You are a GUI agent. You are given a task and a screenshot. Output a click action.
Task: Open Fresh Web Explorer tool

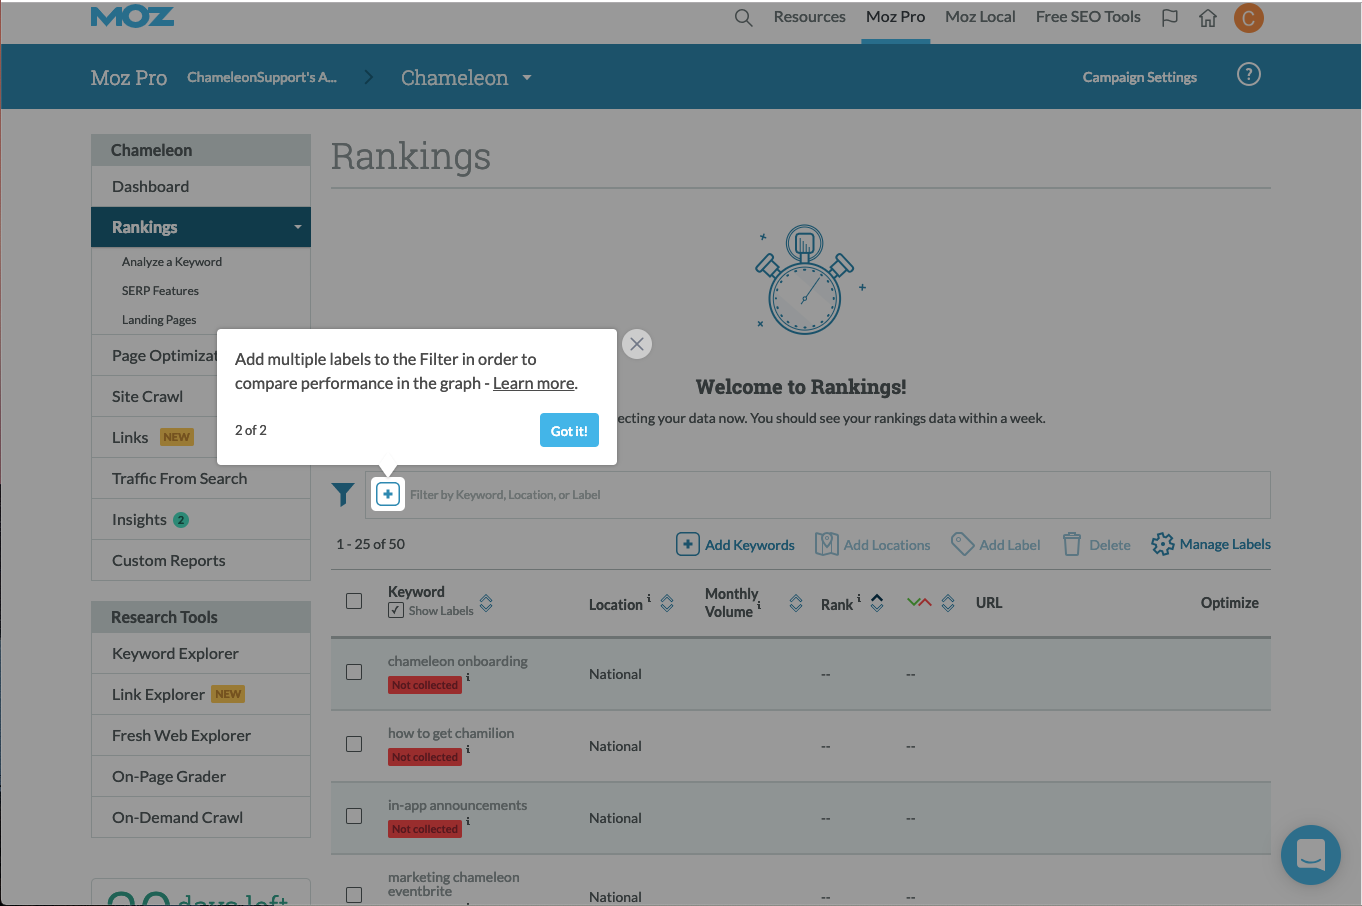click(201, 736)
